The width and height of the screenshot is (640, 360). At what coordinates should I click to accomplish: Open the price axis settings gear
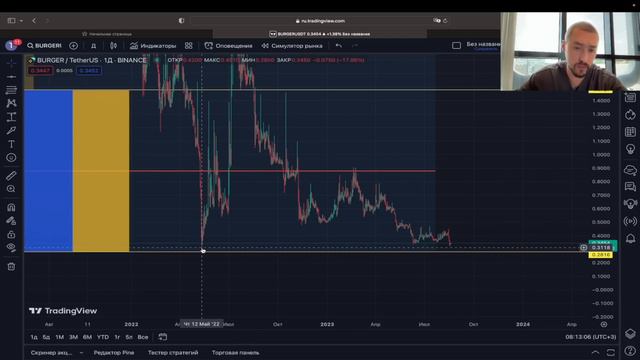click(x=604, y=324)
